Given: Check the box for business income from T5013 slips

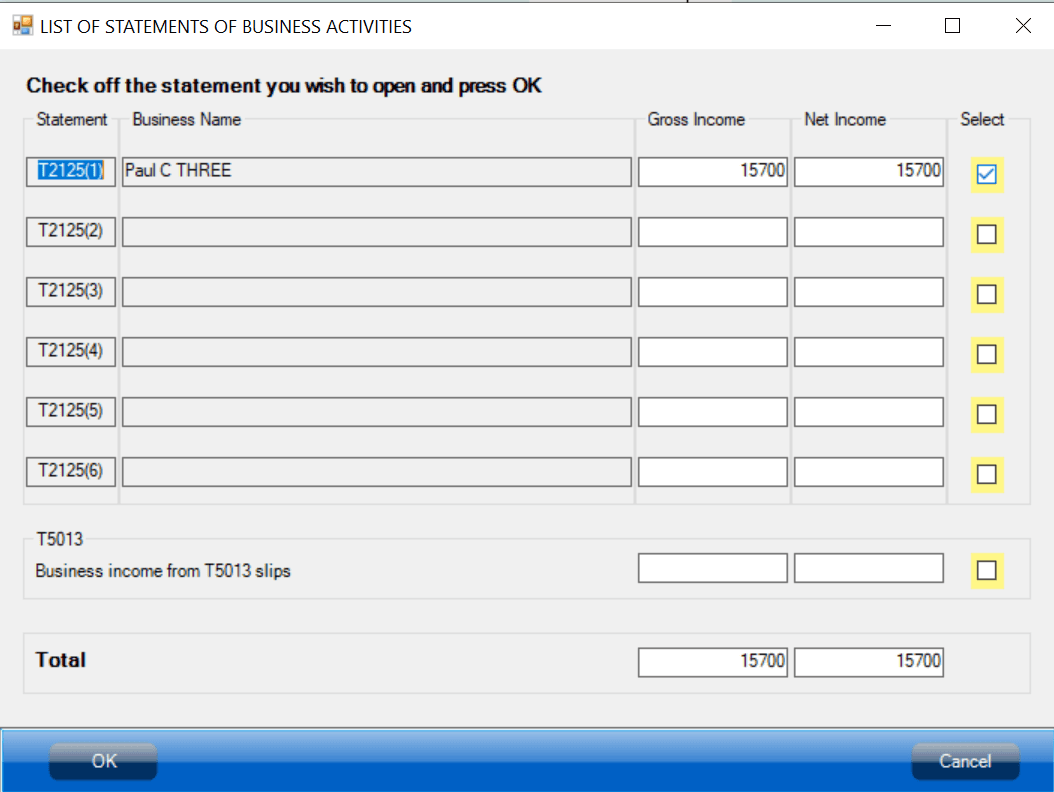Looking at the screenshot, I should click(x=986, y=568).
